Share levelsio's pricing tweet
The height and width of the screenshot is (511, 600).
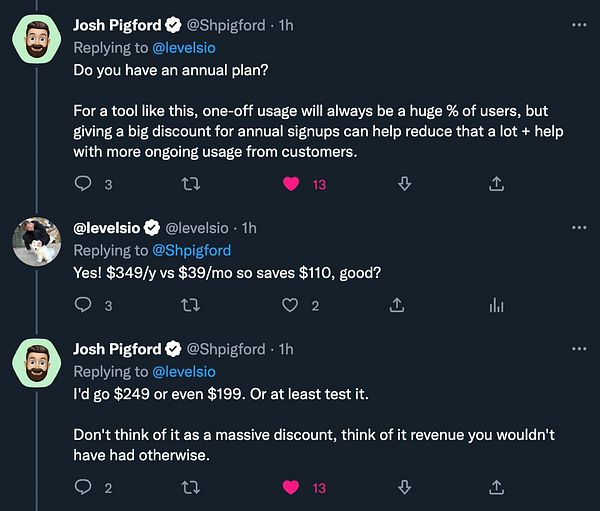pos(397,305)
